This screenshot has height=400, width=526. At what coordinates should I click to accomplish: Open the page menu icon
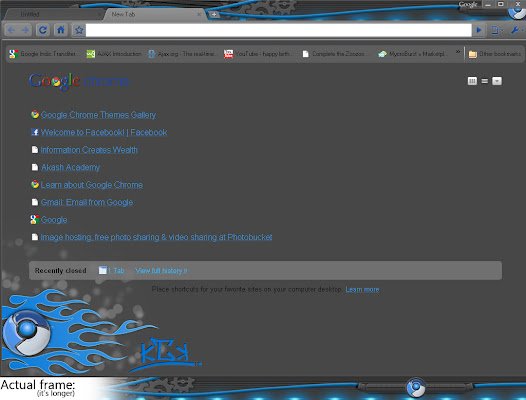tap(496, 30)
